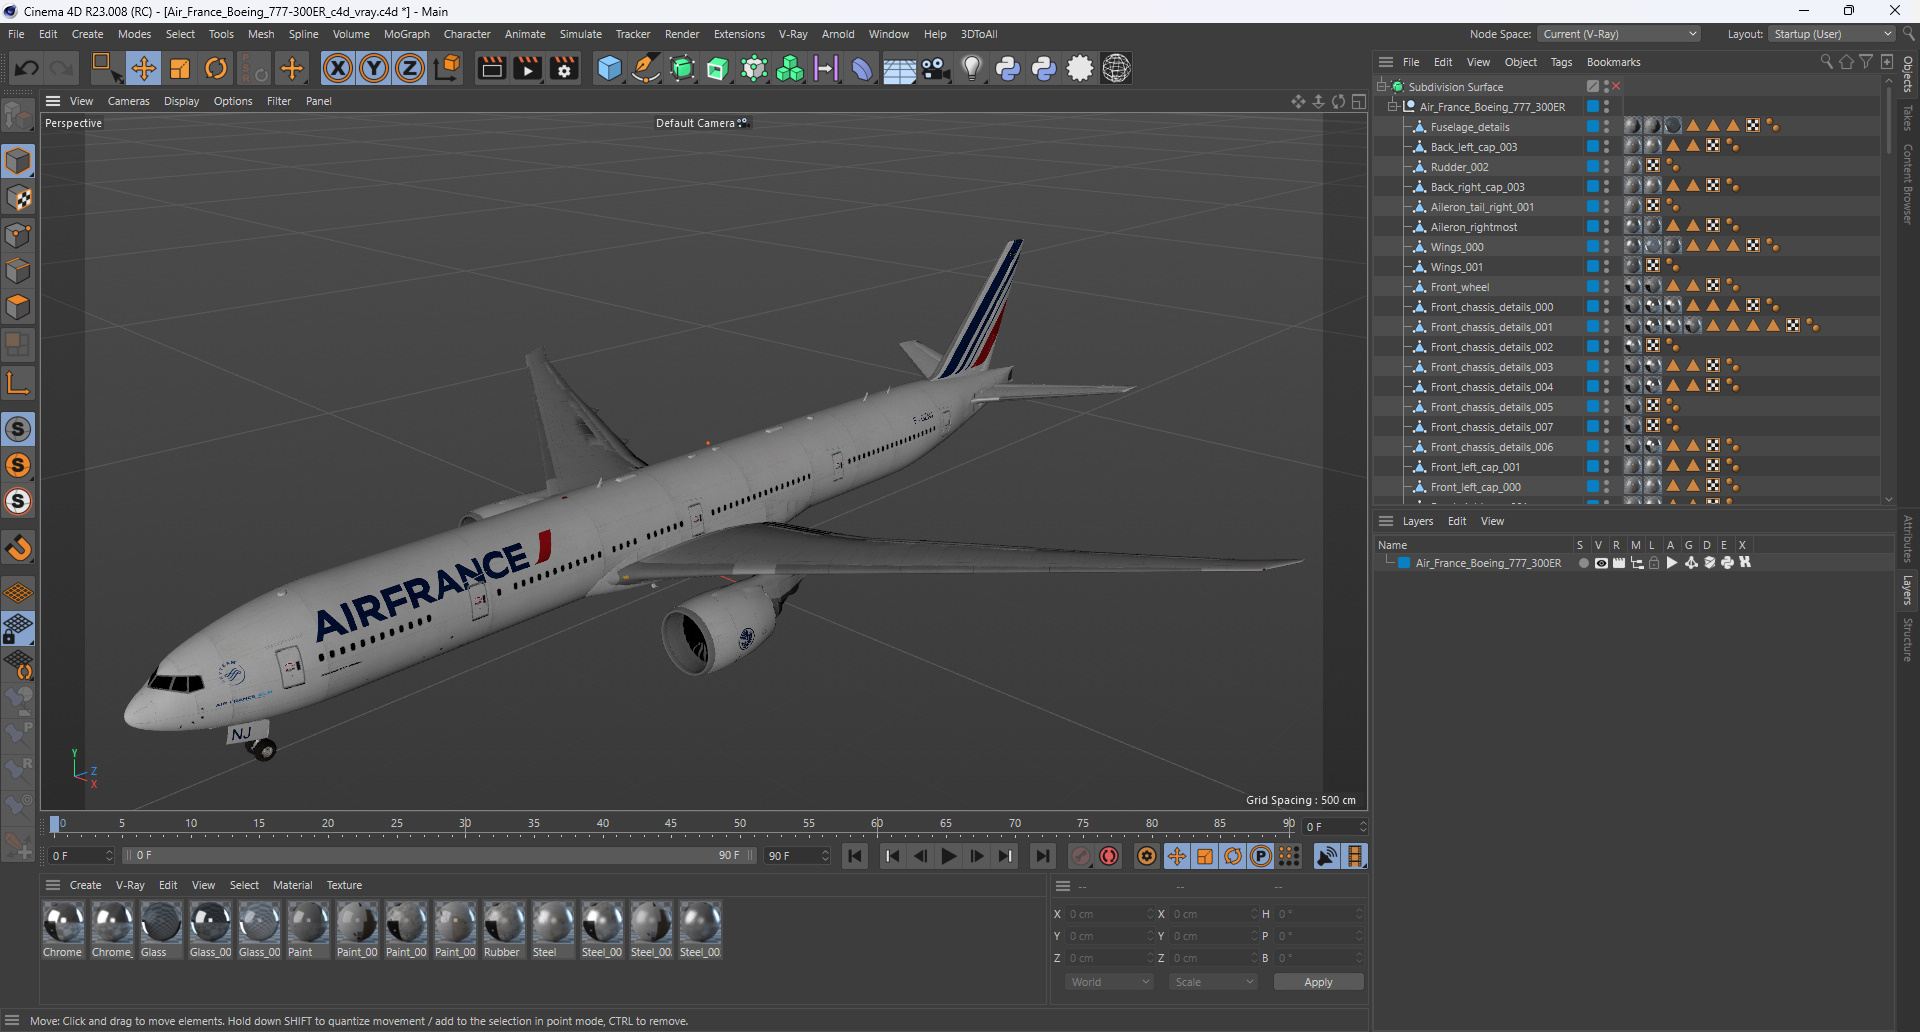Select Rudder_002 in object tree
Viewport: 1920px width, 1032px height.
click(x=1459, y=167)
